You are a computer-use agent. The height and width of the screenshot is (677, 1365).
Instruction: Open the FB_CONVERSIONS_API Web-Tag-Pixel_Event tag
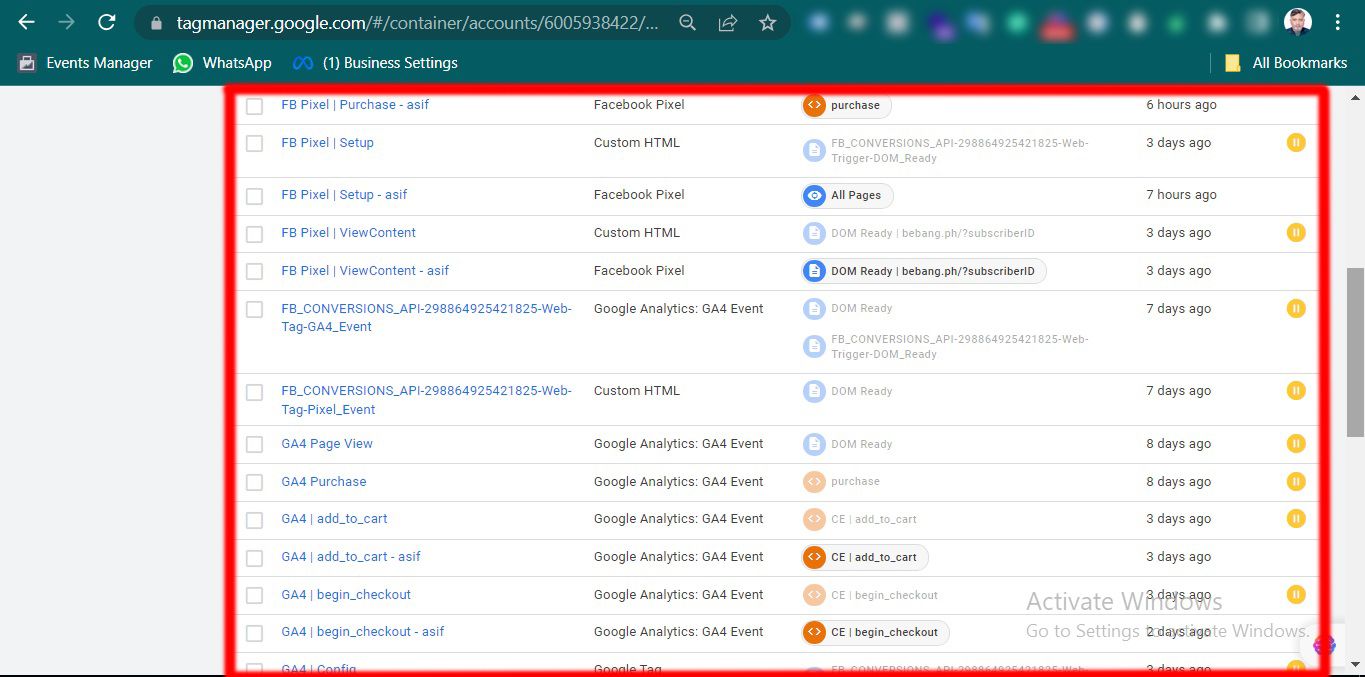[x=427, y=400]
